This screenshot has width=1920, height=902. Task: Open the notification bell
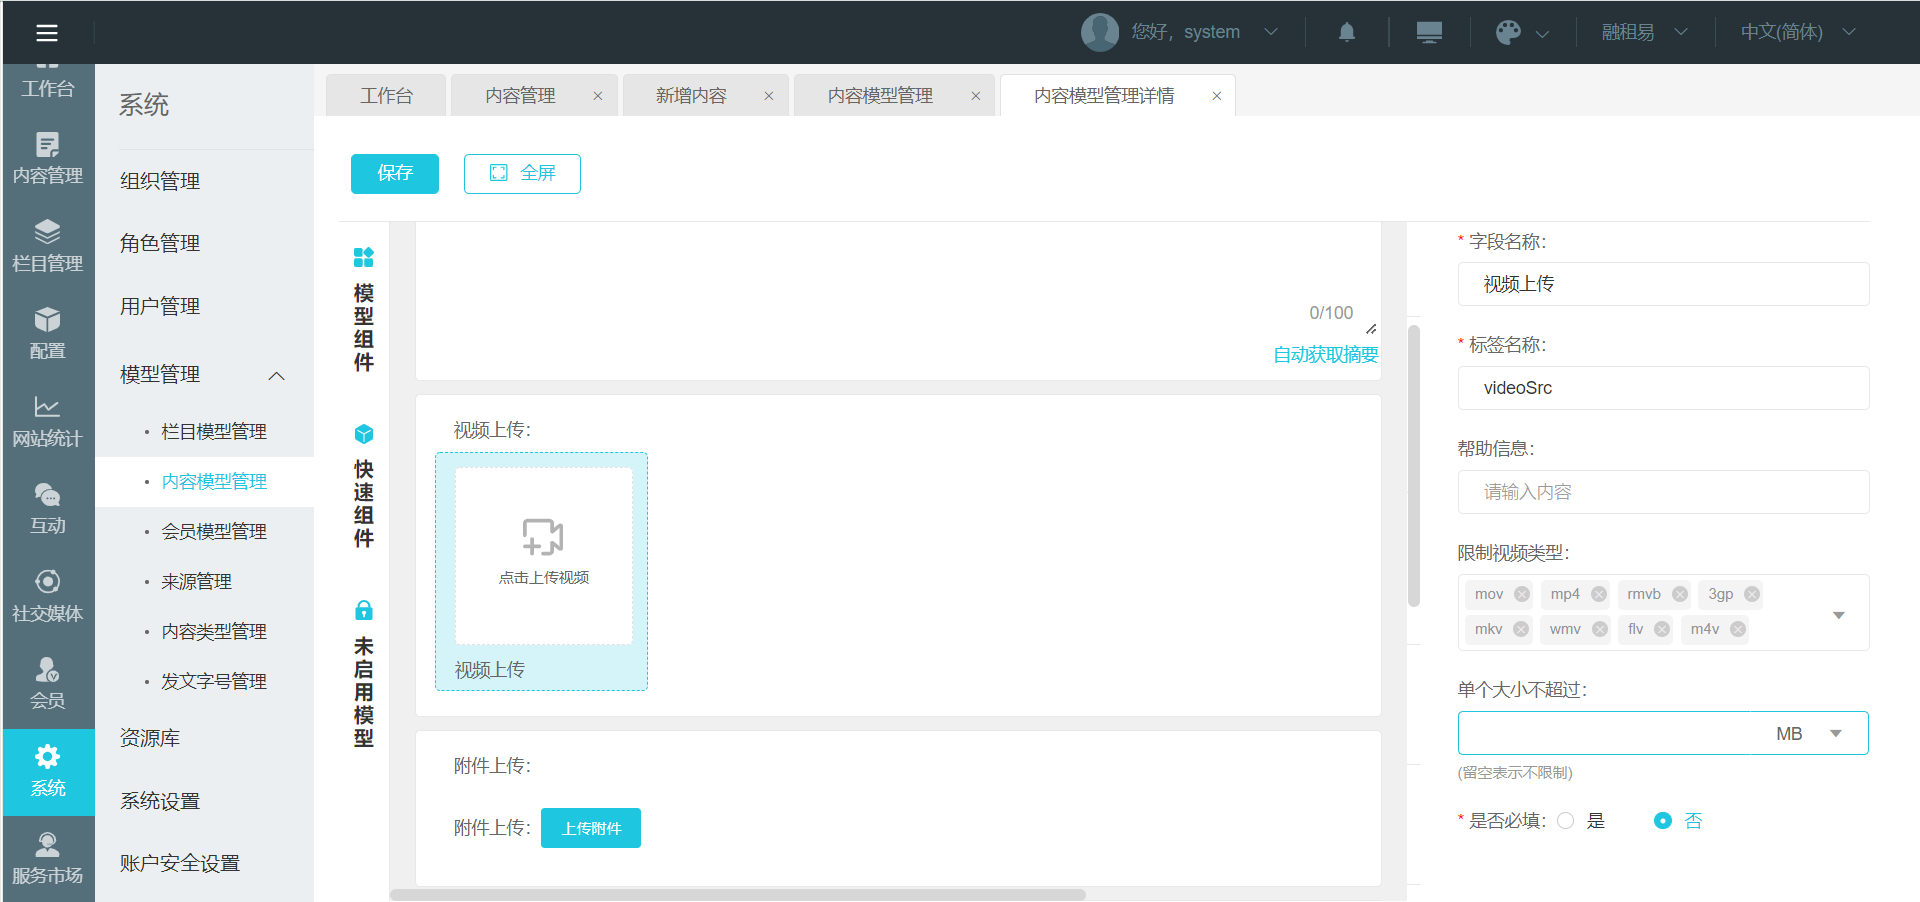(1347, 32)
